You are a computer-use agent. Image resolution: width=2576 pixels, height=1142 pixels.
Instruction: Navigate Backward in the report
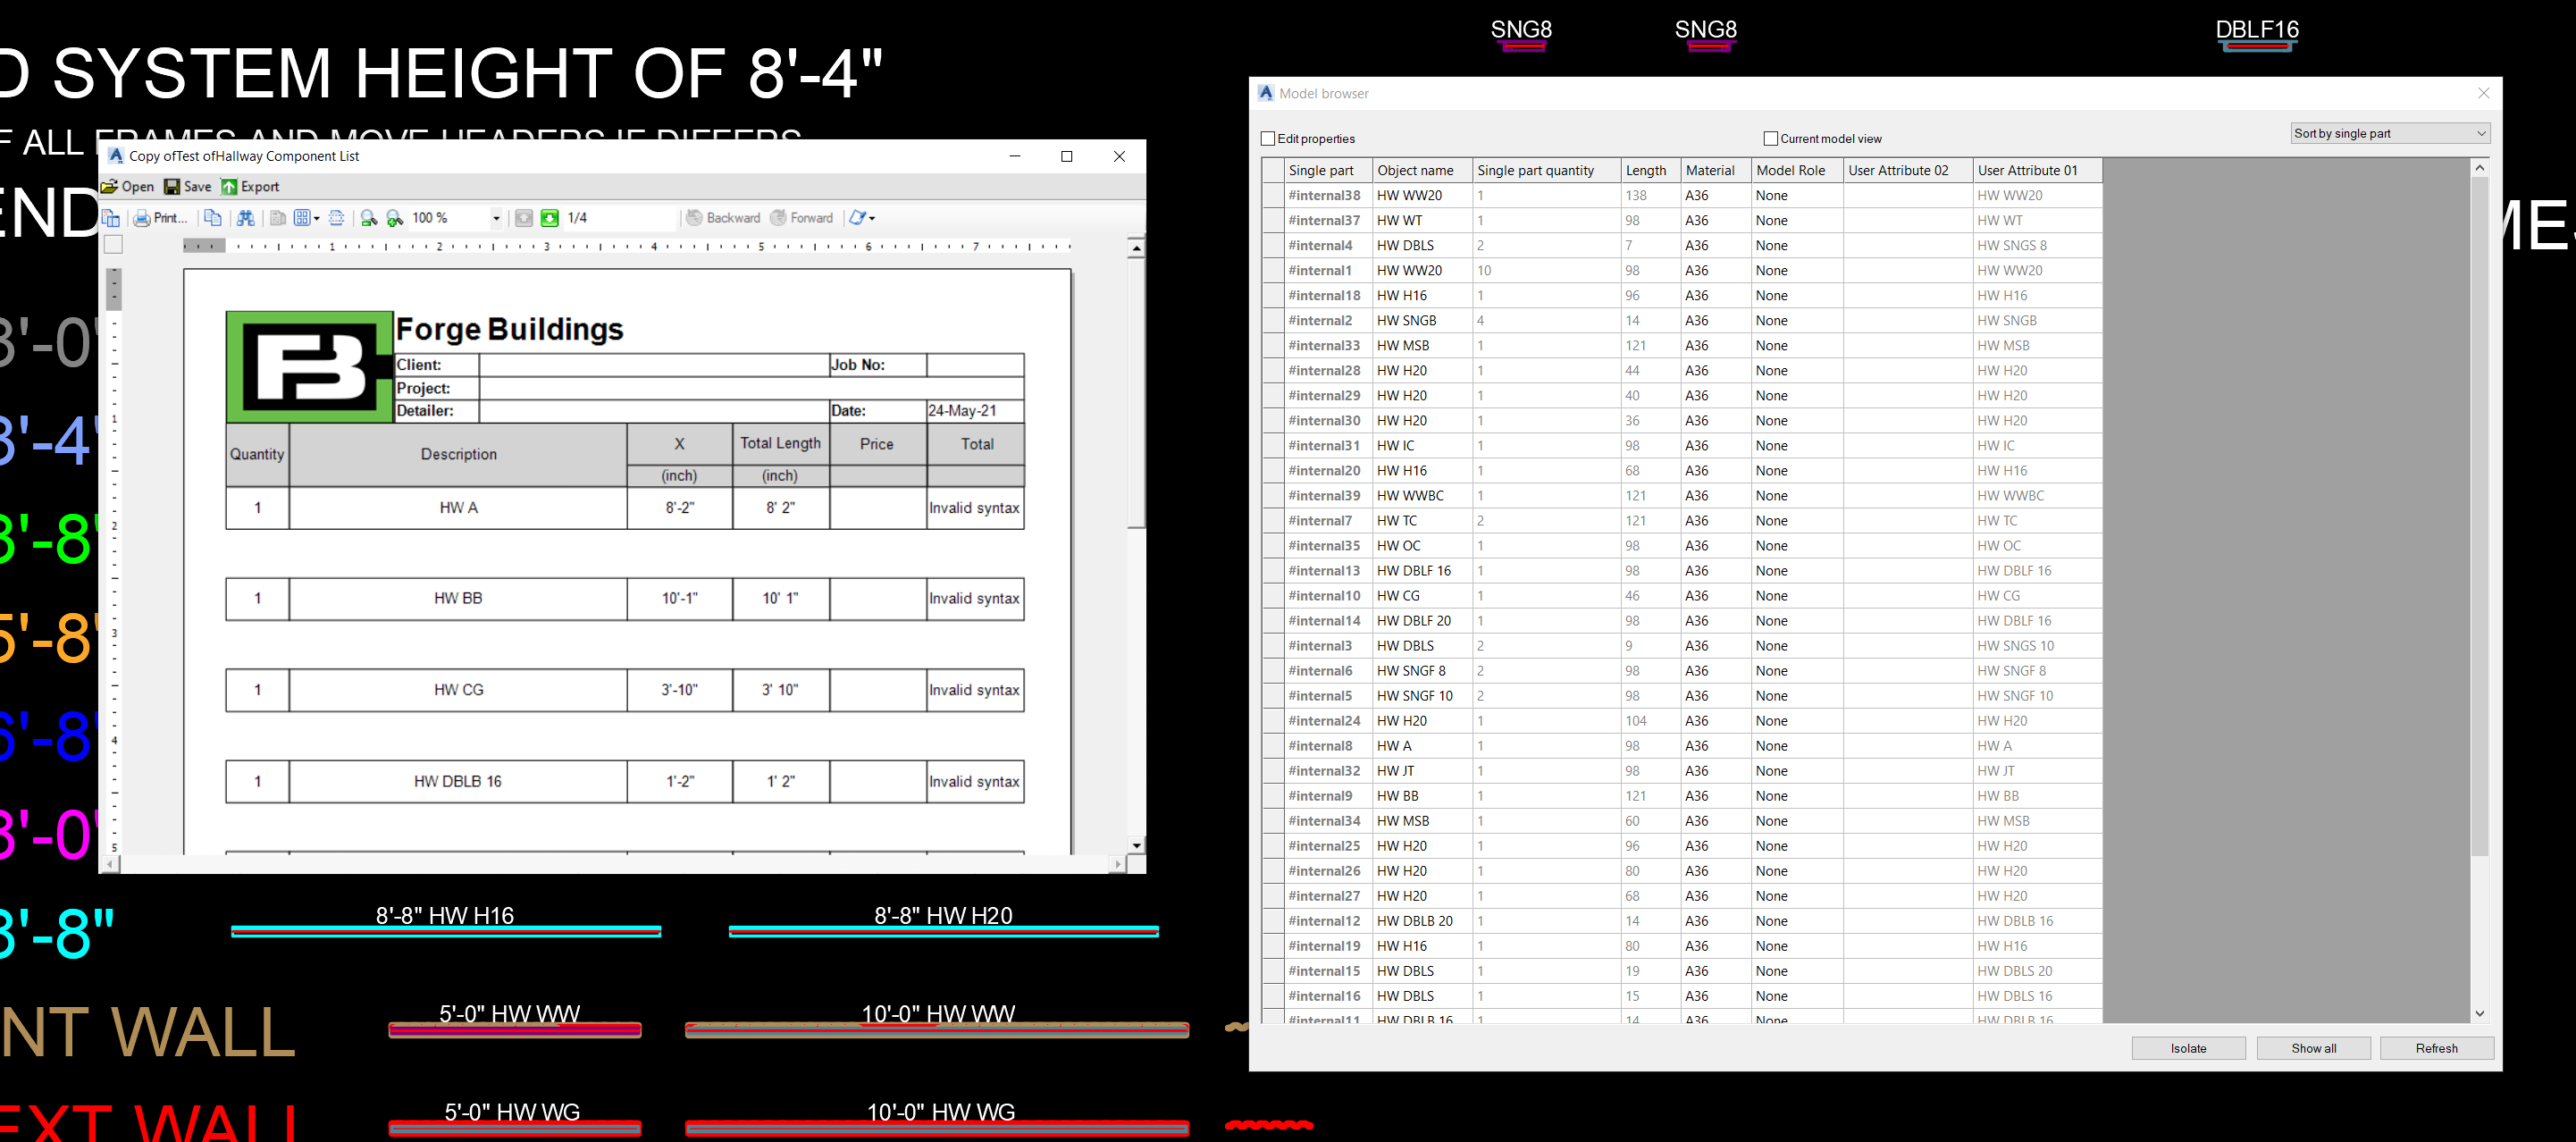tap(725, 218)
